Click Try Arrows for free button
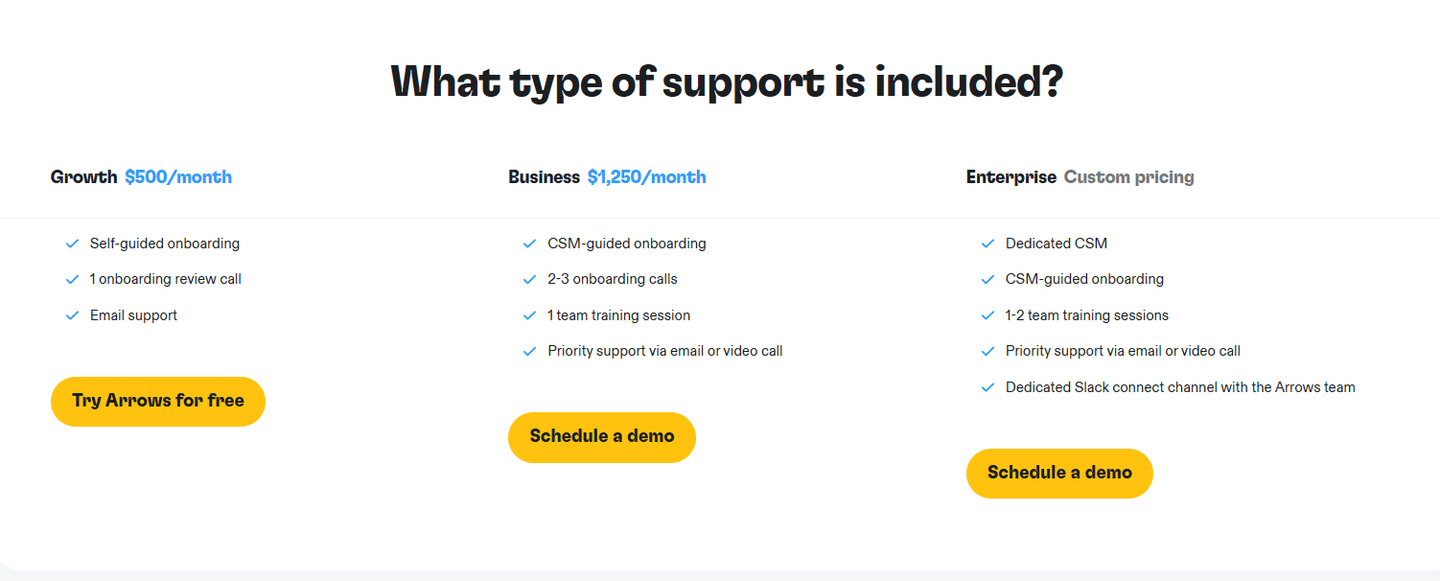This screenshot has width=1440, height=581. click(x=158, y=401)
